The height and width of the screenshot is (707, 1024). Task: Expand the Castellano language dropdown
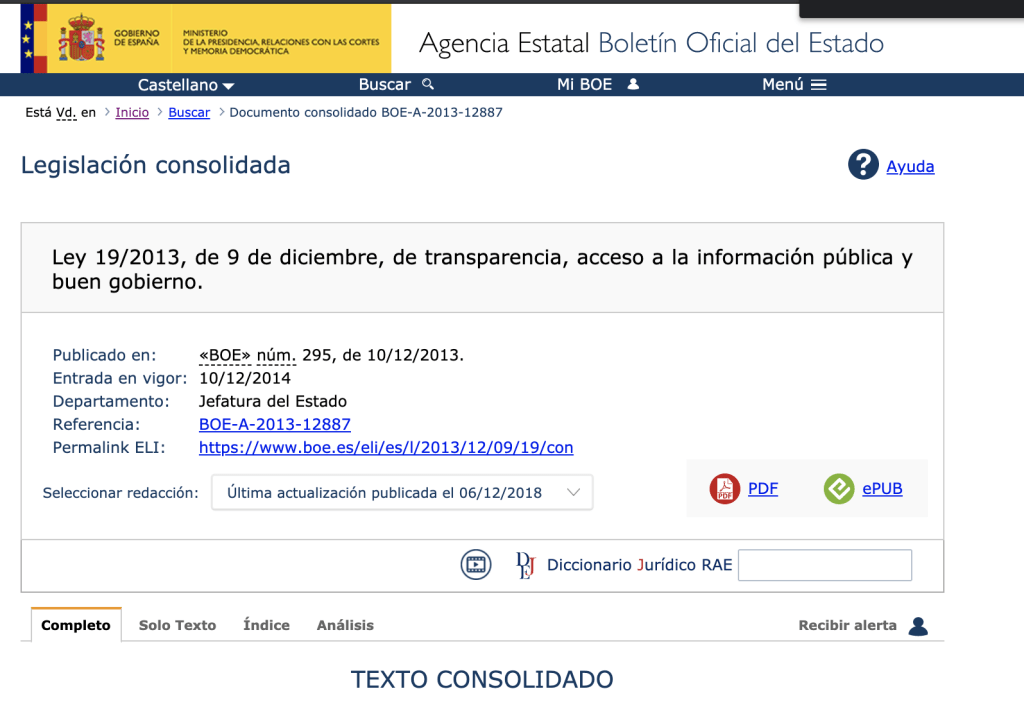[186, 85]
